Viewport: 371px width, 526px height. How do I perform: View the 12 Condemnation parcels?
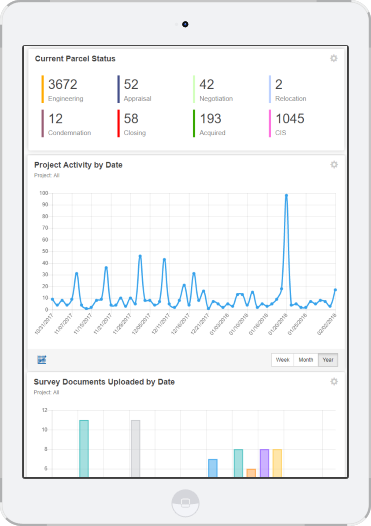[x=66, y=123]
